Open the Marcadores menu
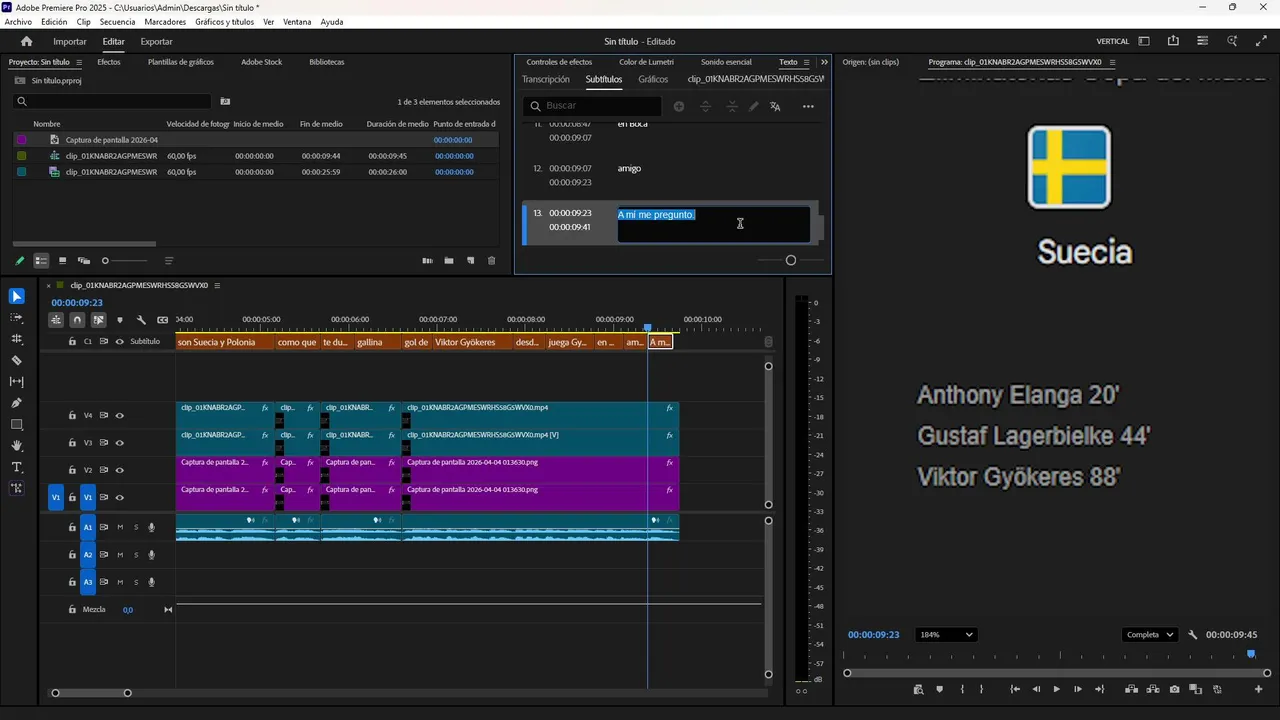 point(165,22)
